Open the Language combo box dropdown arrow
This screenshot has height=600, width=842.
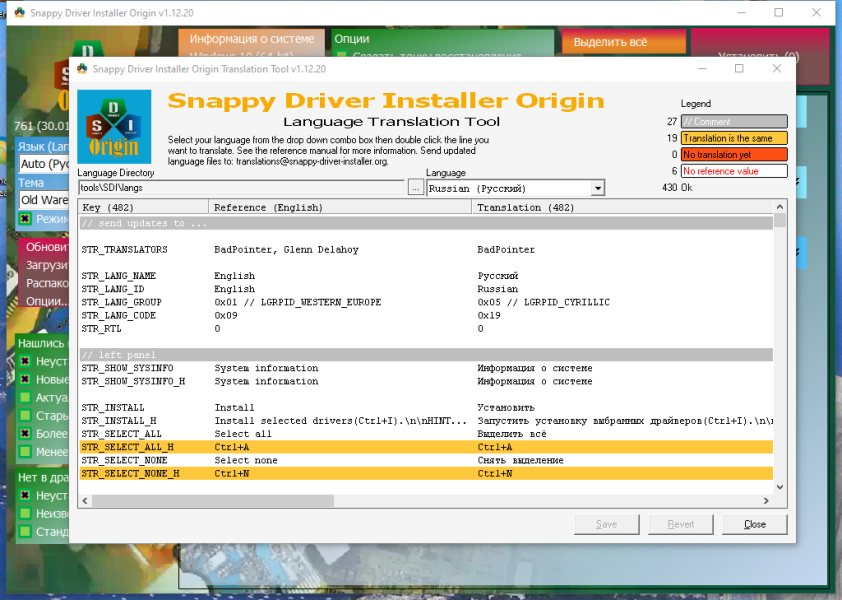(x=598, y=188)
